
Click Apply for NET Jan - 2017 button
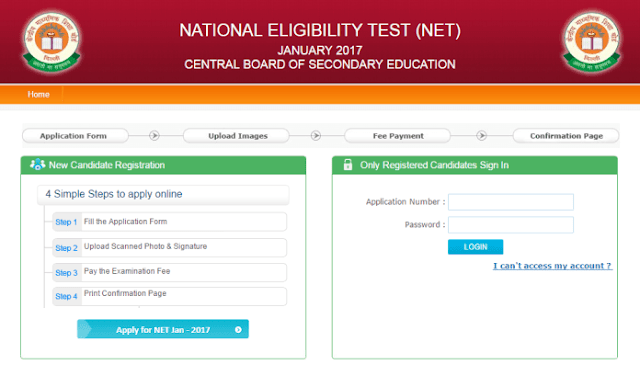coord(163,329)
